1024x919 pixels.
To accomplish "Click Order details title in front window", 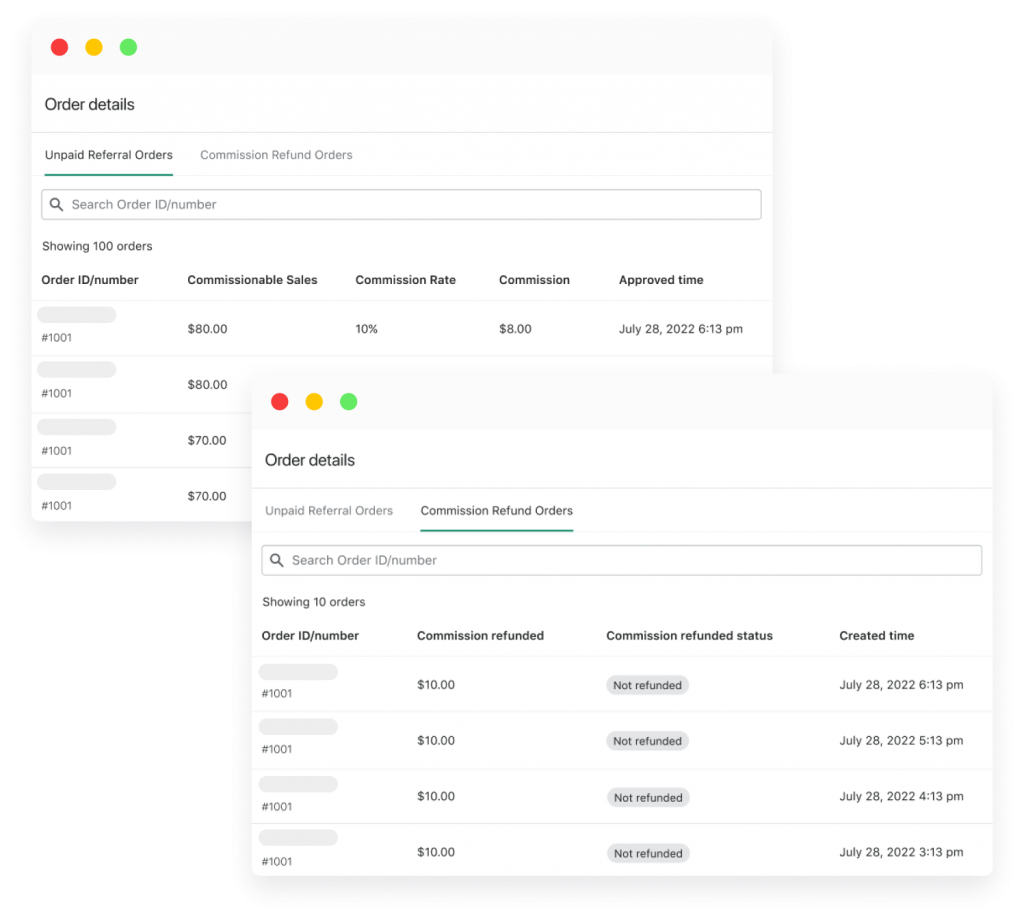I will (310, 460).
